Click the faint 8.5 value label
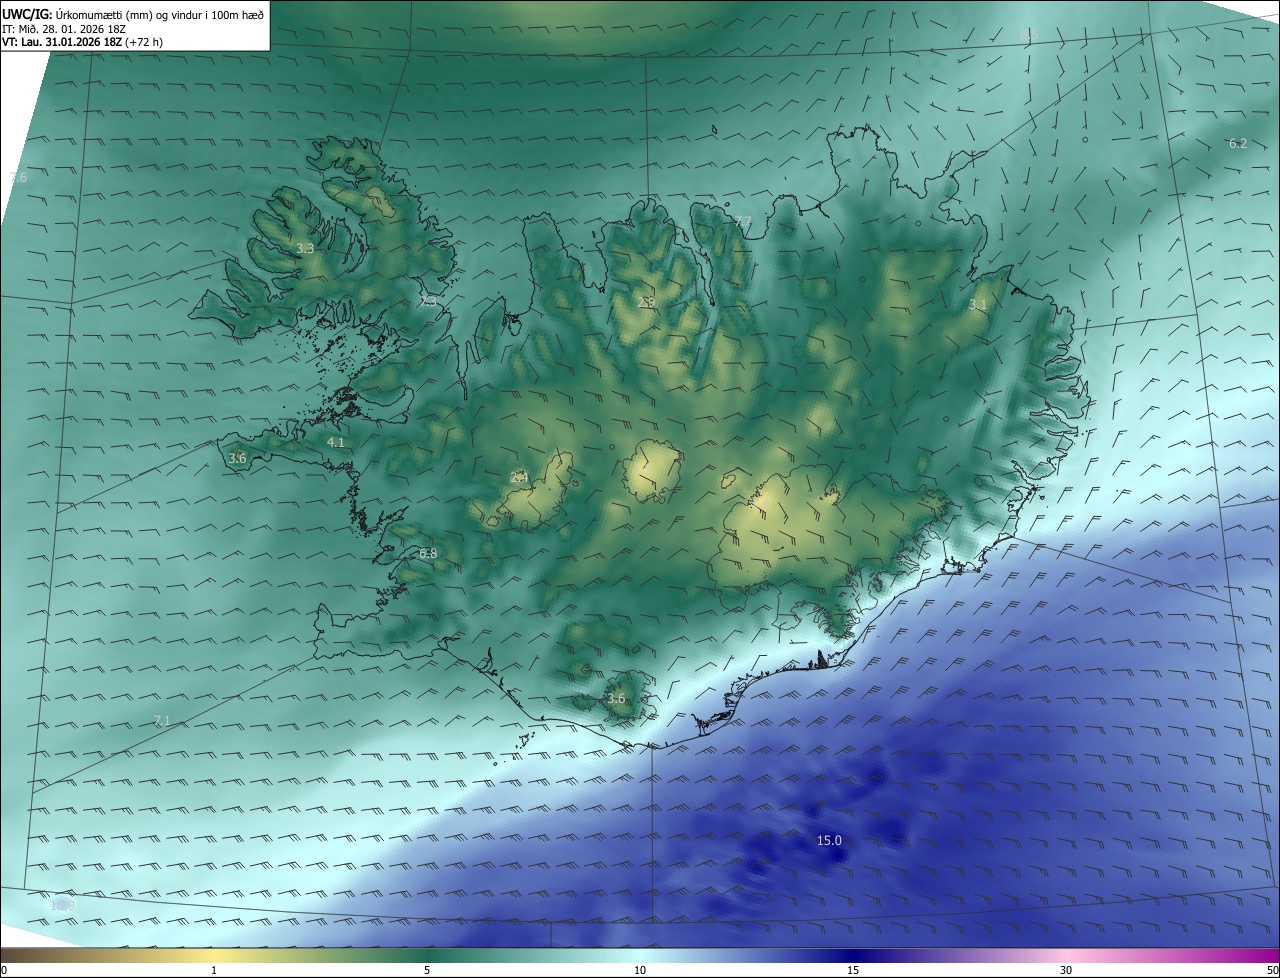Screen dimensions: 1280x978 [x=1029, y=35]
